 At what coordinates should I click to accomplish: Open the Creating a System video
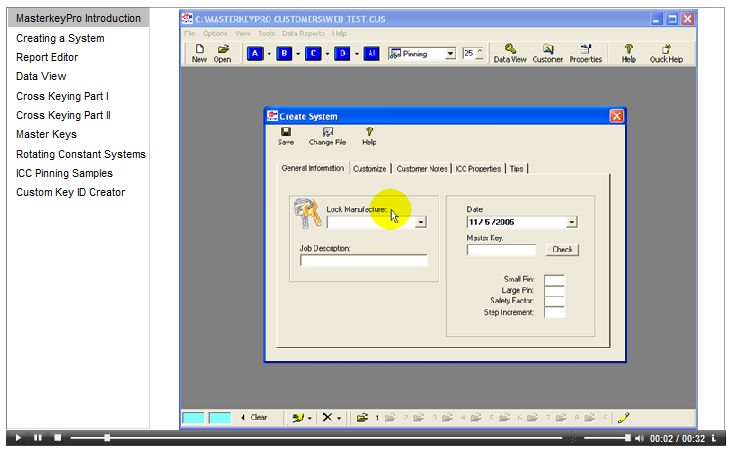pos(60,38)
